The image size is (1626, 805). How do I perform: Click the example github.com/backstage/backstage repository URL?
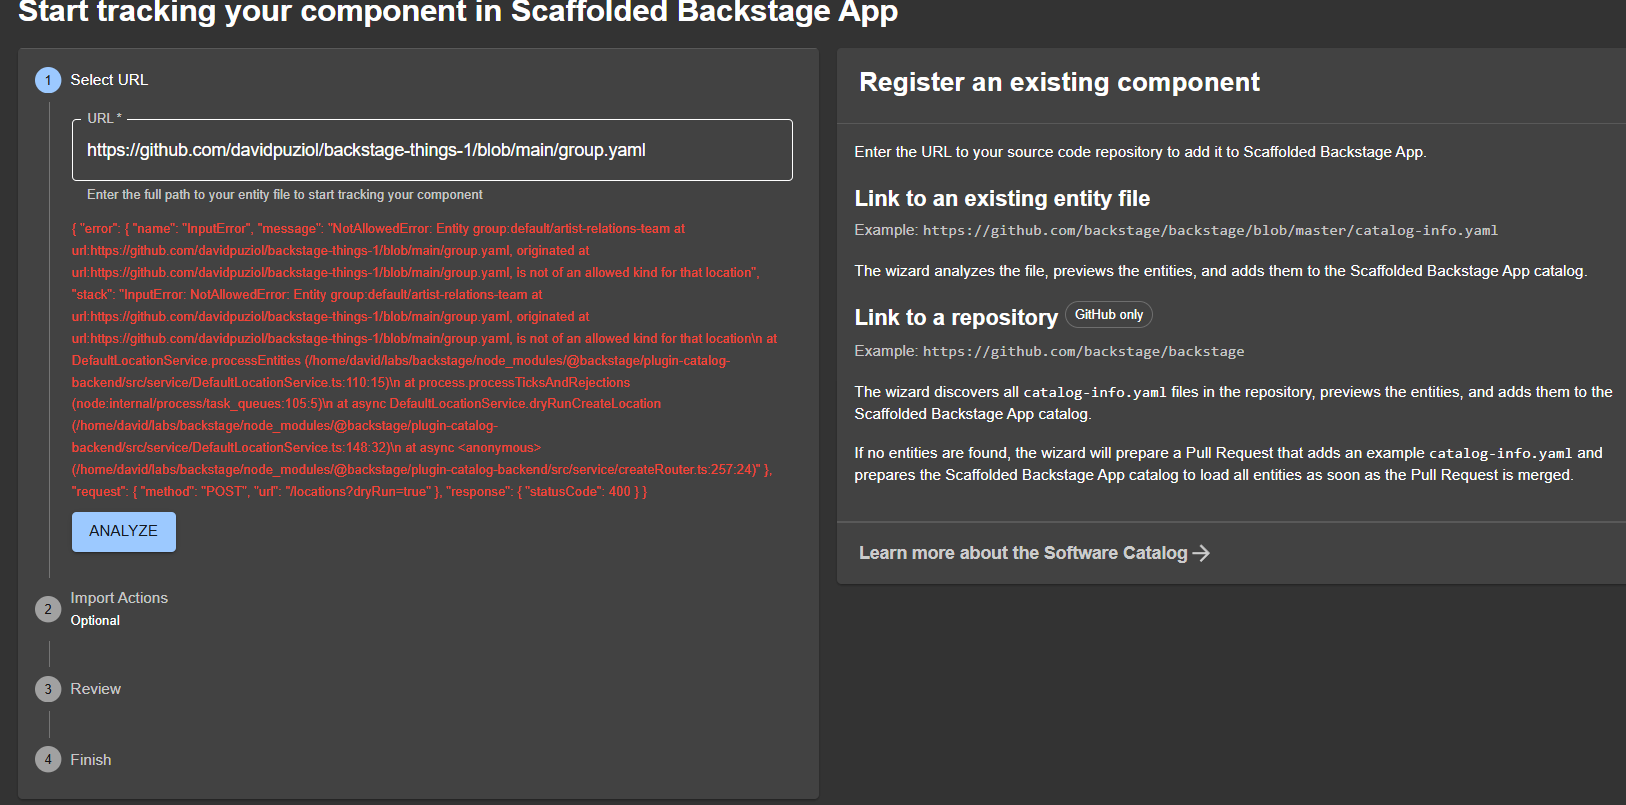pyautogui.click(x=1083, y=352)
